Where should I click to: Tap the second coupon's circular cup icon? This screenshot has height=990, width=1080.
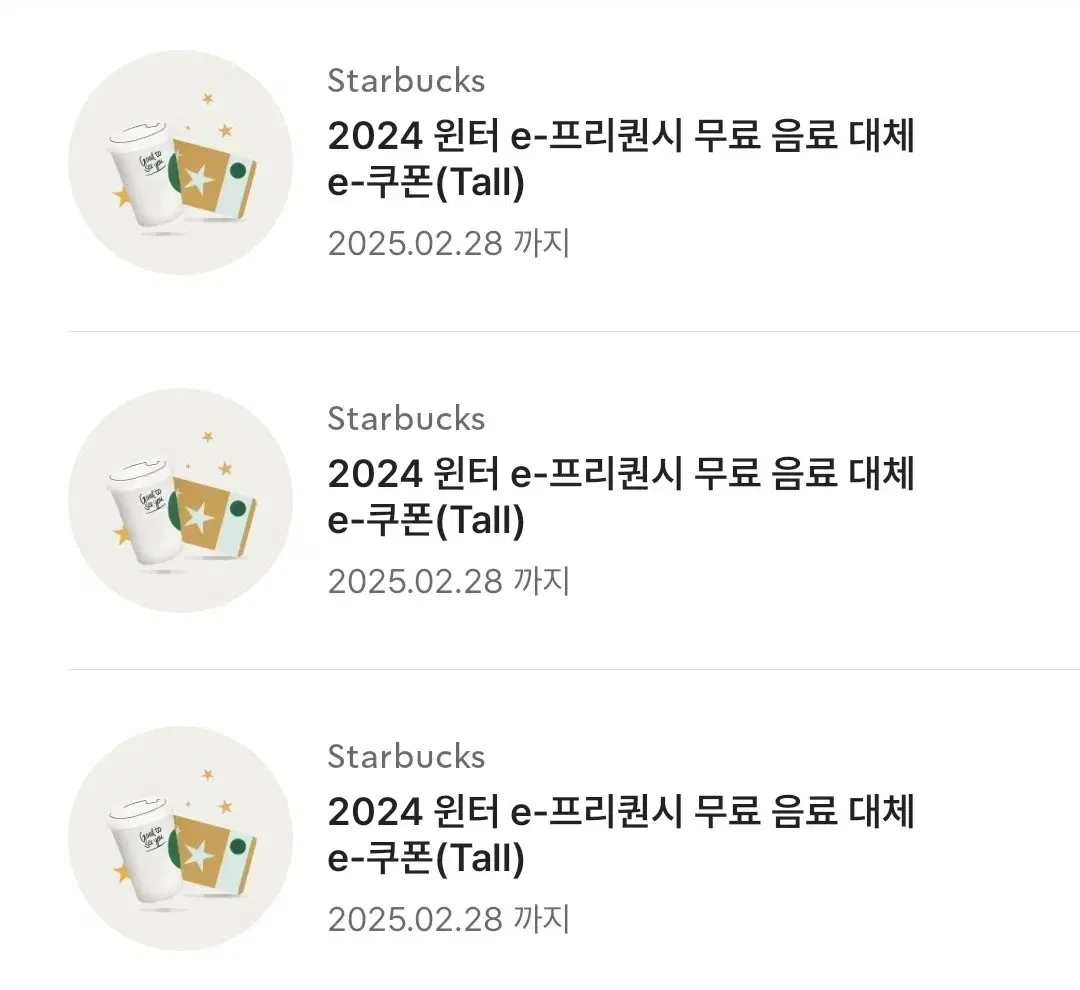[180, 501]
